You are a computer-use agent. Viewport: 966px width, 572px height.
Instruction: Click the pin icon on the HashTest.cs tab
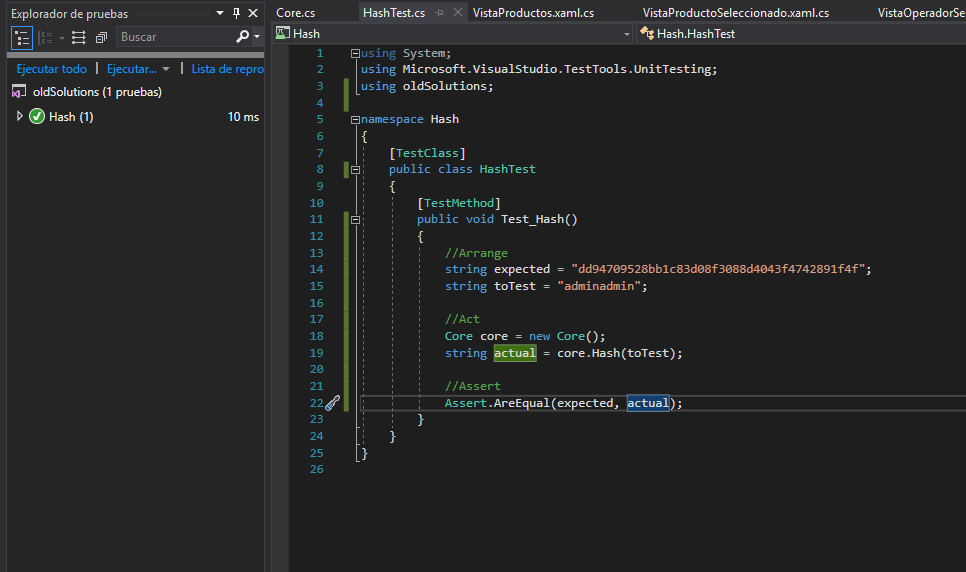pyautogui.click(x=440, y=13)
